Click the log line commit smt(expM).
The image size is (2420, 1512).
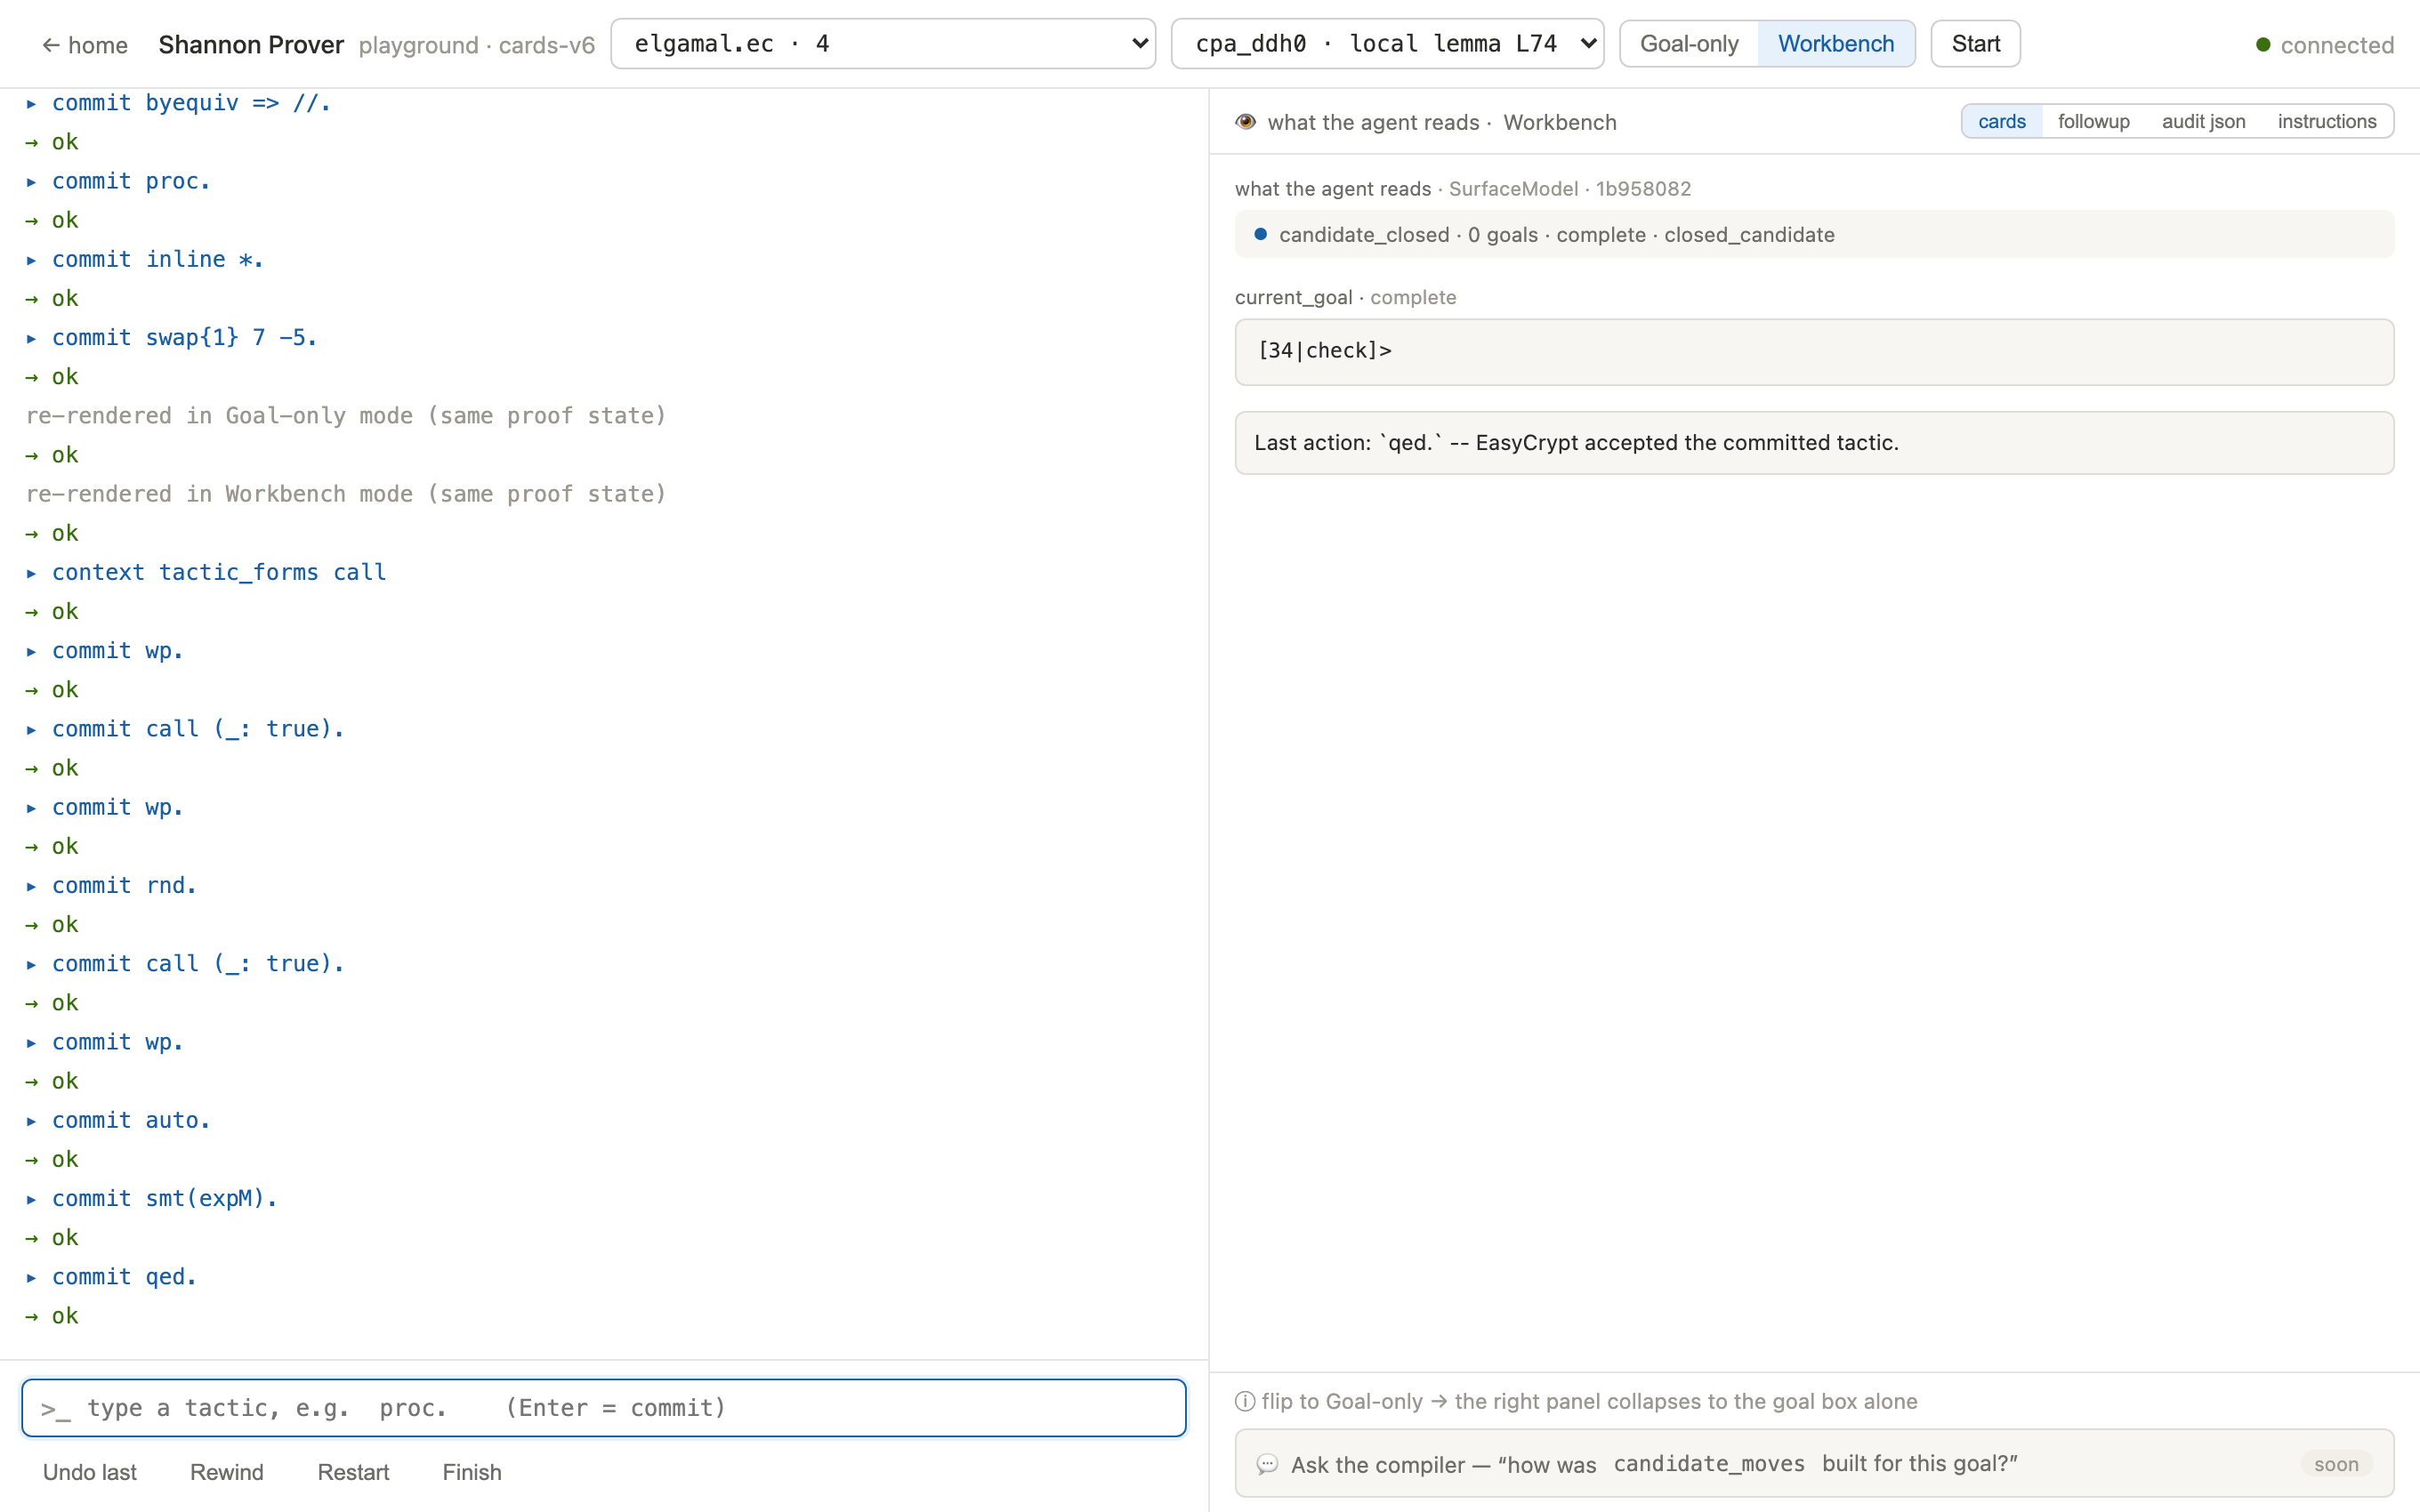(164, 1198)
